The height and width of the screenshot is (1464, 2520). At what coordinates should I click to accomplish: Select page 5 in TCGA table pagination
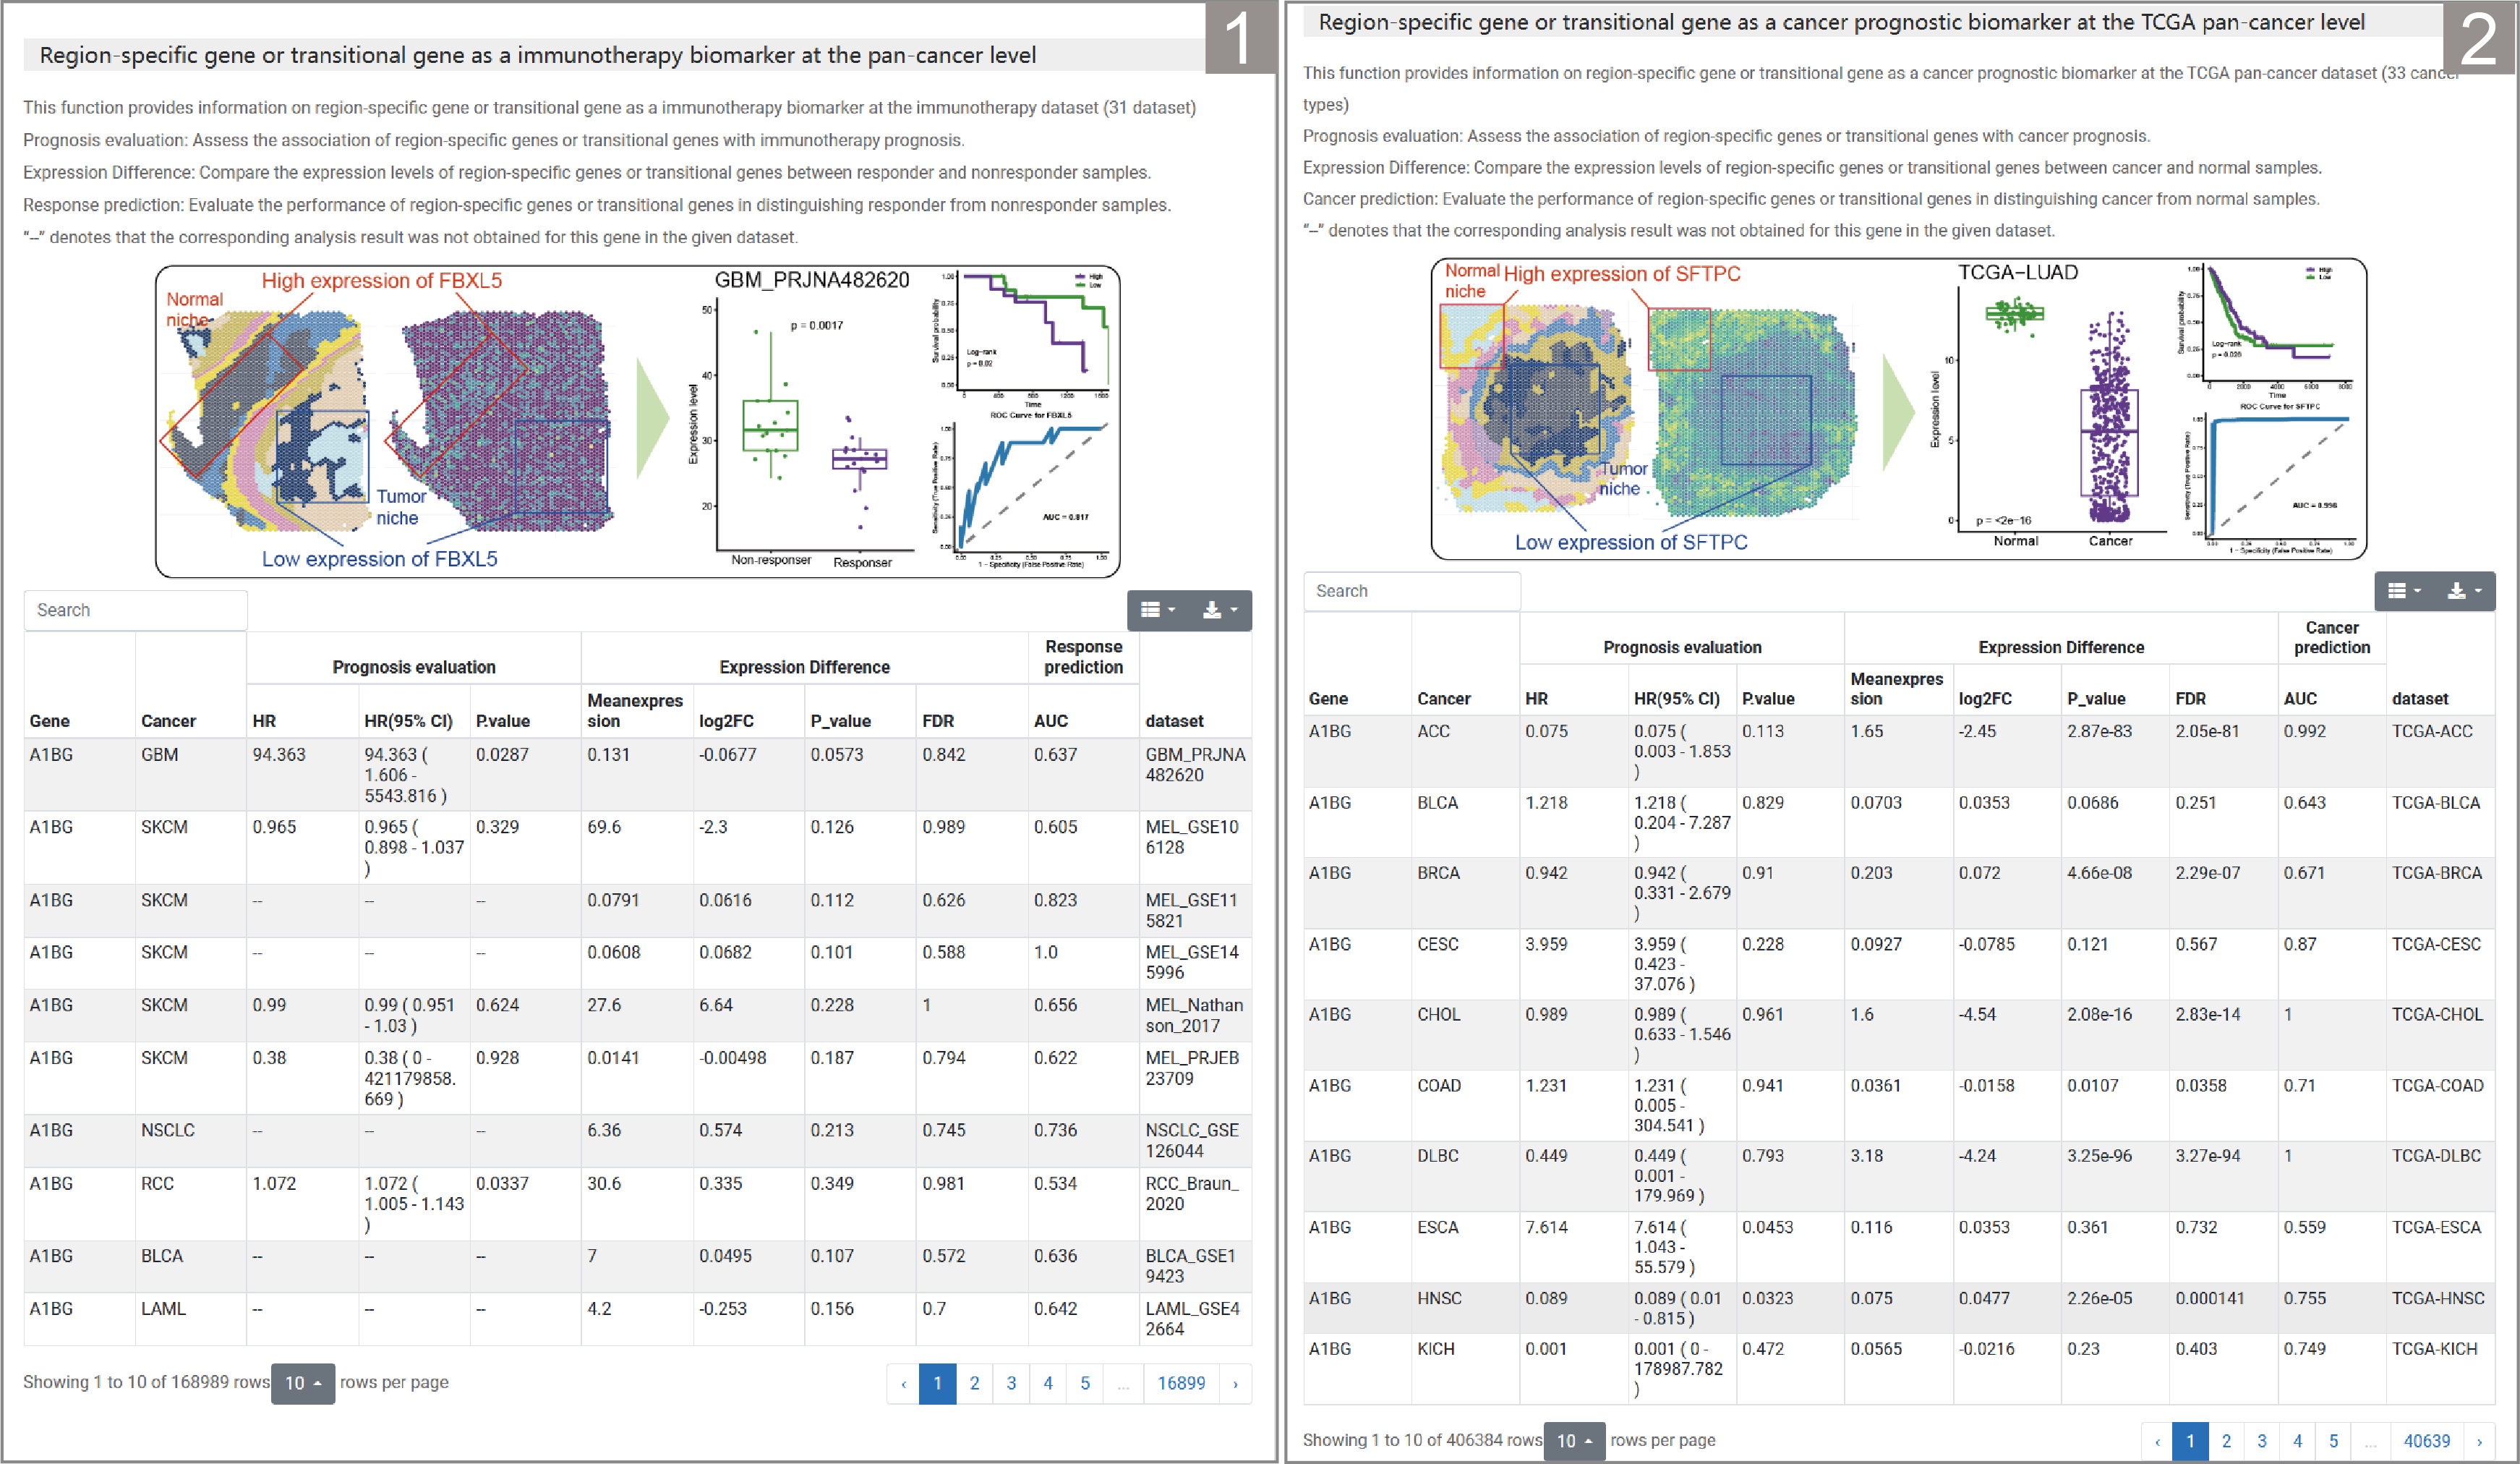[2333, 1441]
